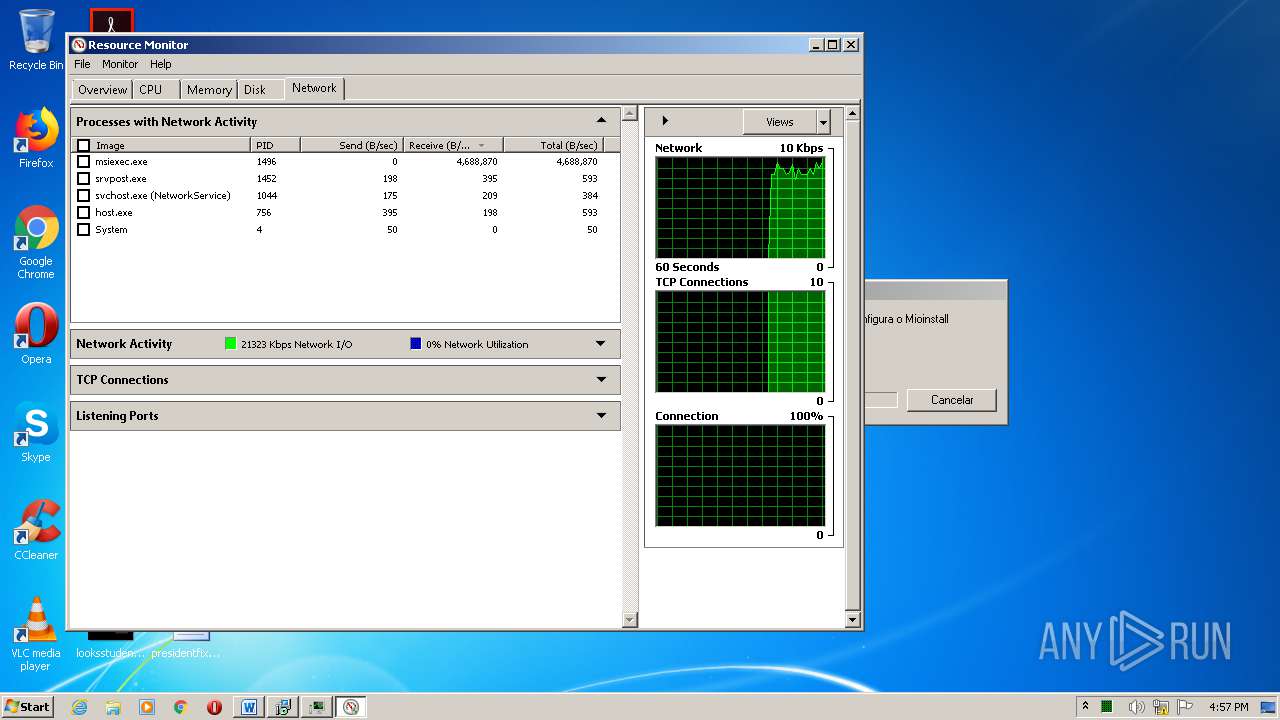The width and height of the screenshot is (1280, 720).
Task: Switch to the Word taskbar button
Action: coord(249,707)
